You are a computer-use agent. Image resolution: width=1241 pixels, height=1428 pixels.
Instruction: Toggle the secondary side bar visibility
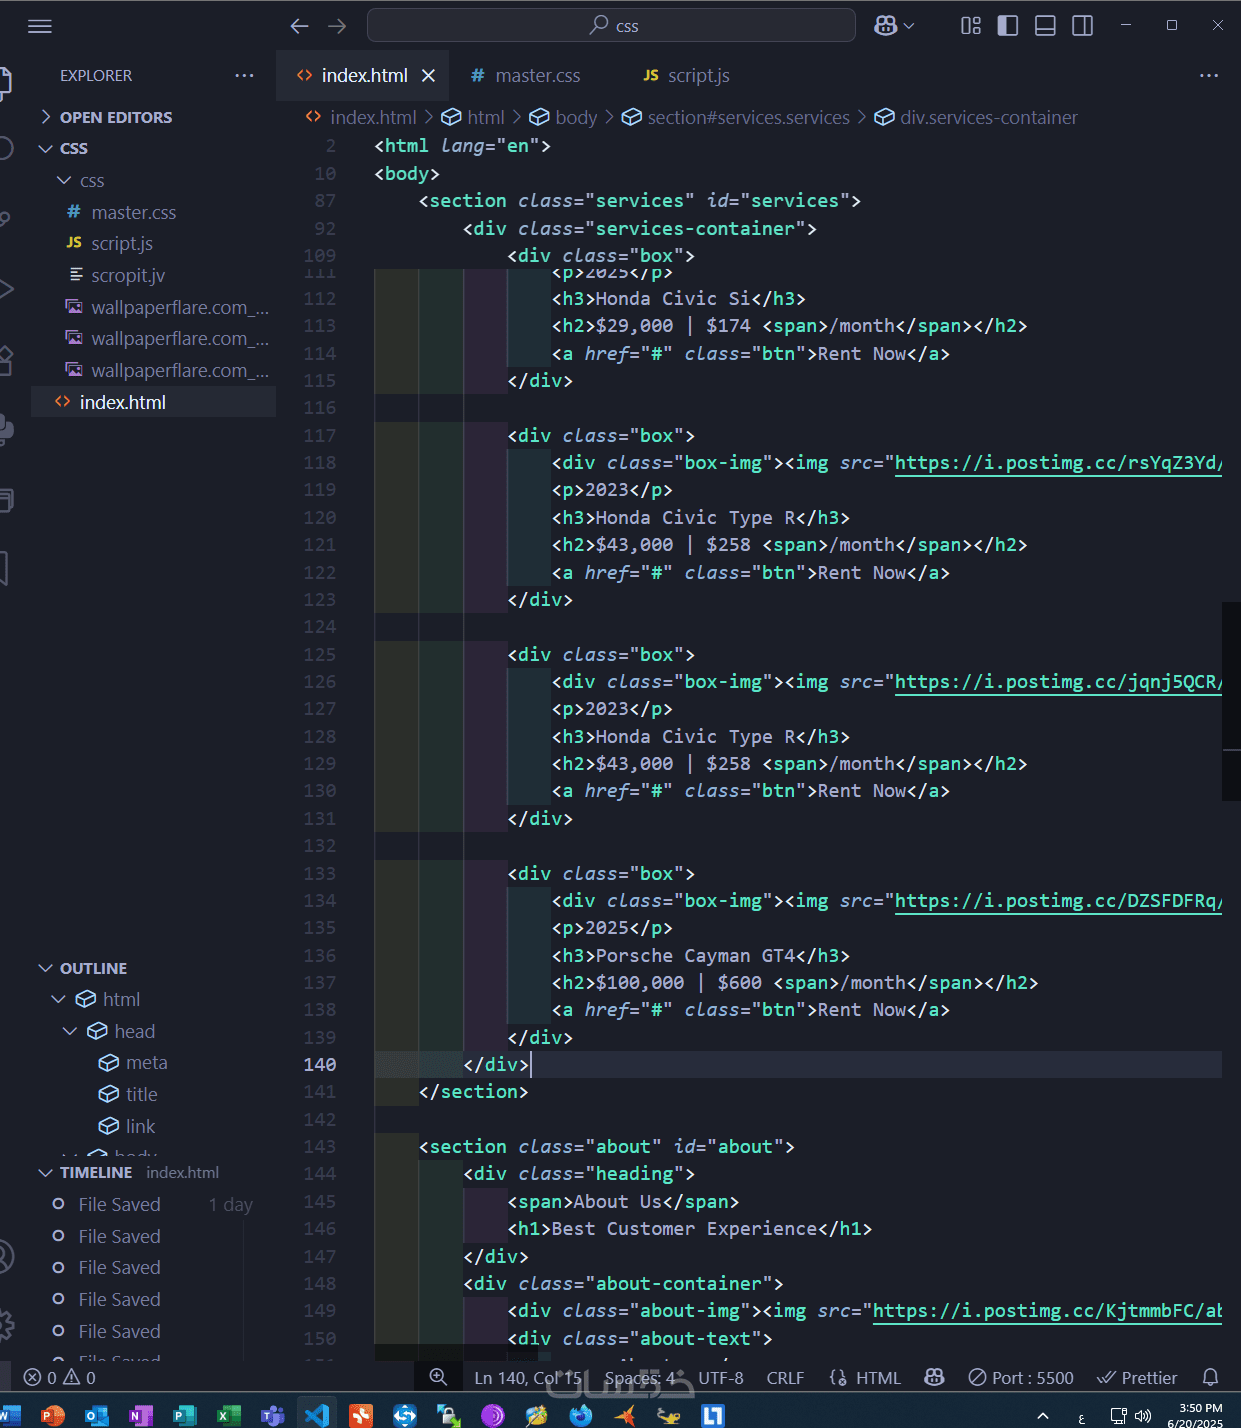(x=1082, y=26)
